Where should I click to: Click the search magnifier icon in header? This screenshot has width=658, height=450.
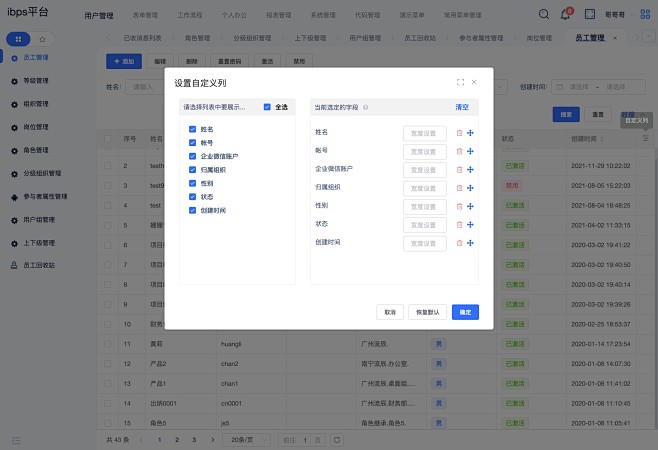(x=544, y=14)
